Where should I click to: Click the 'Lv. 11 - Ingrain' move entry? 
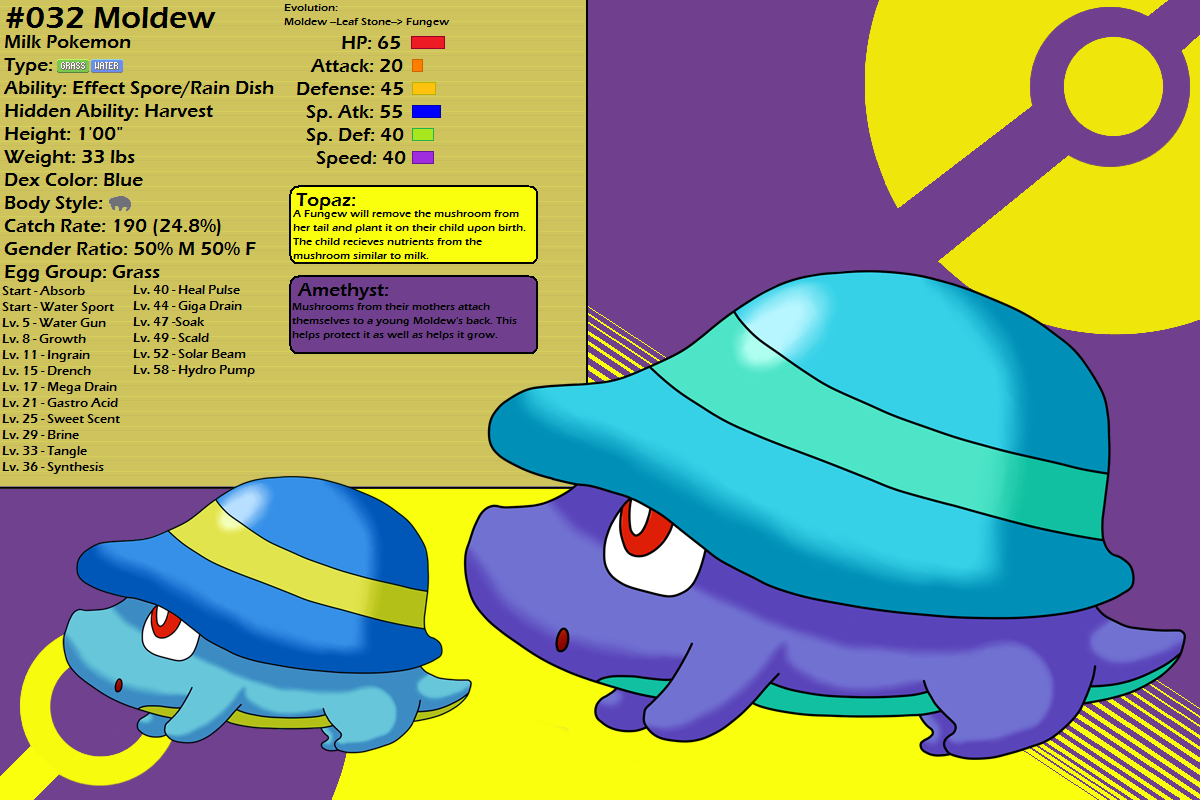point(46,354)
